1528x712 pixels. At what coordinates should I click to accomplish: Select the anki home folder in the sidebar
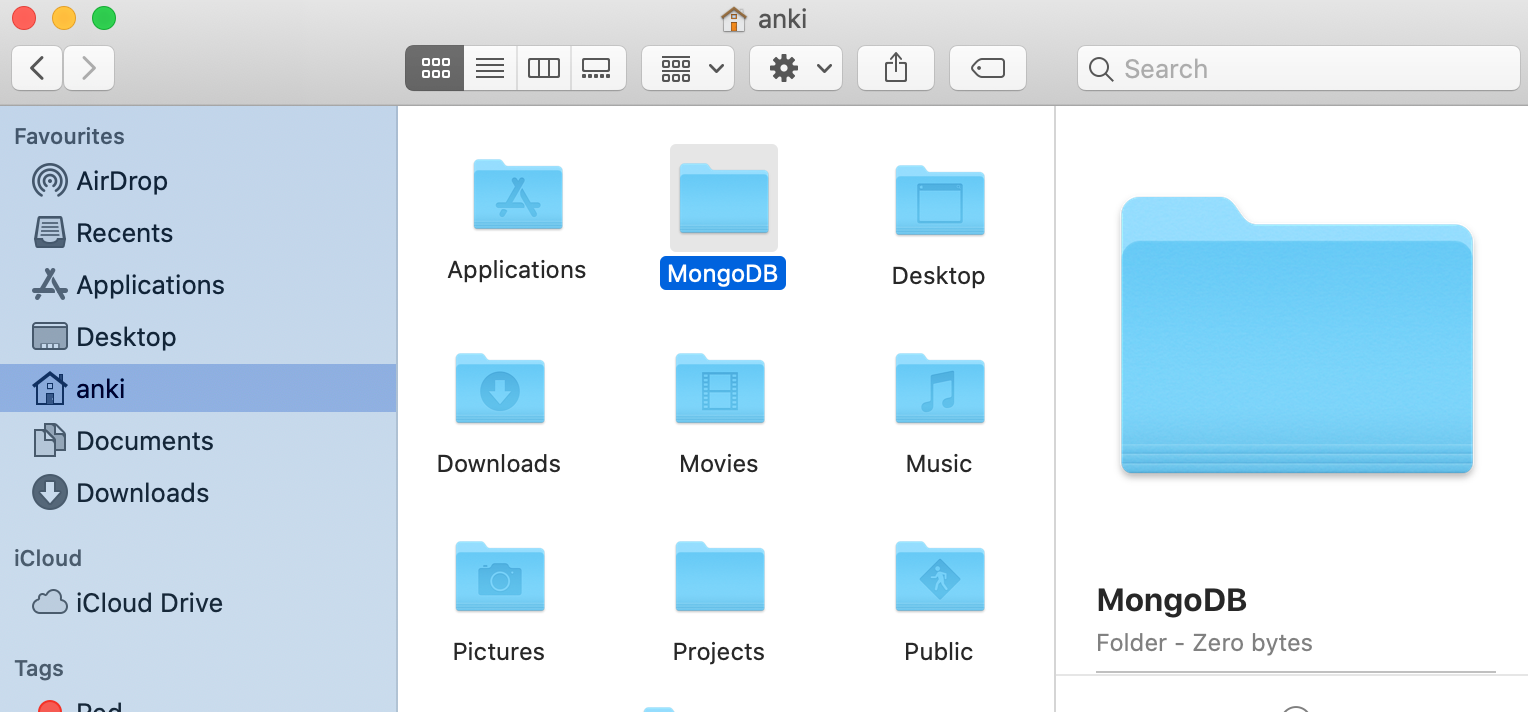coord(198,388)
